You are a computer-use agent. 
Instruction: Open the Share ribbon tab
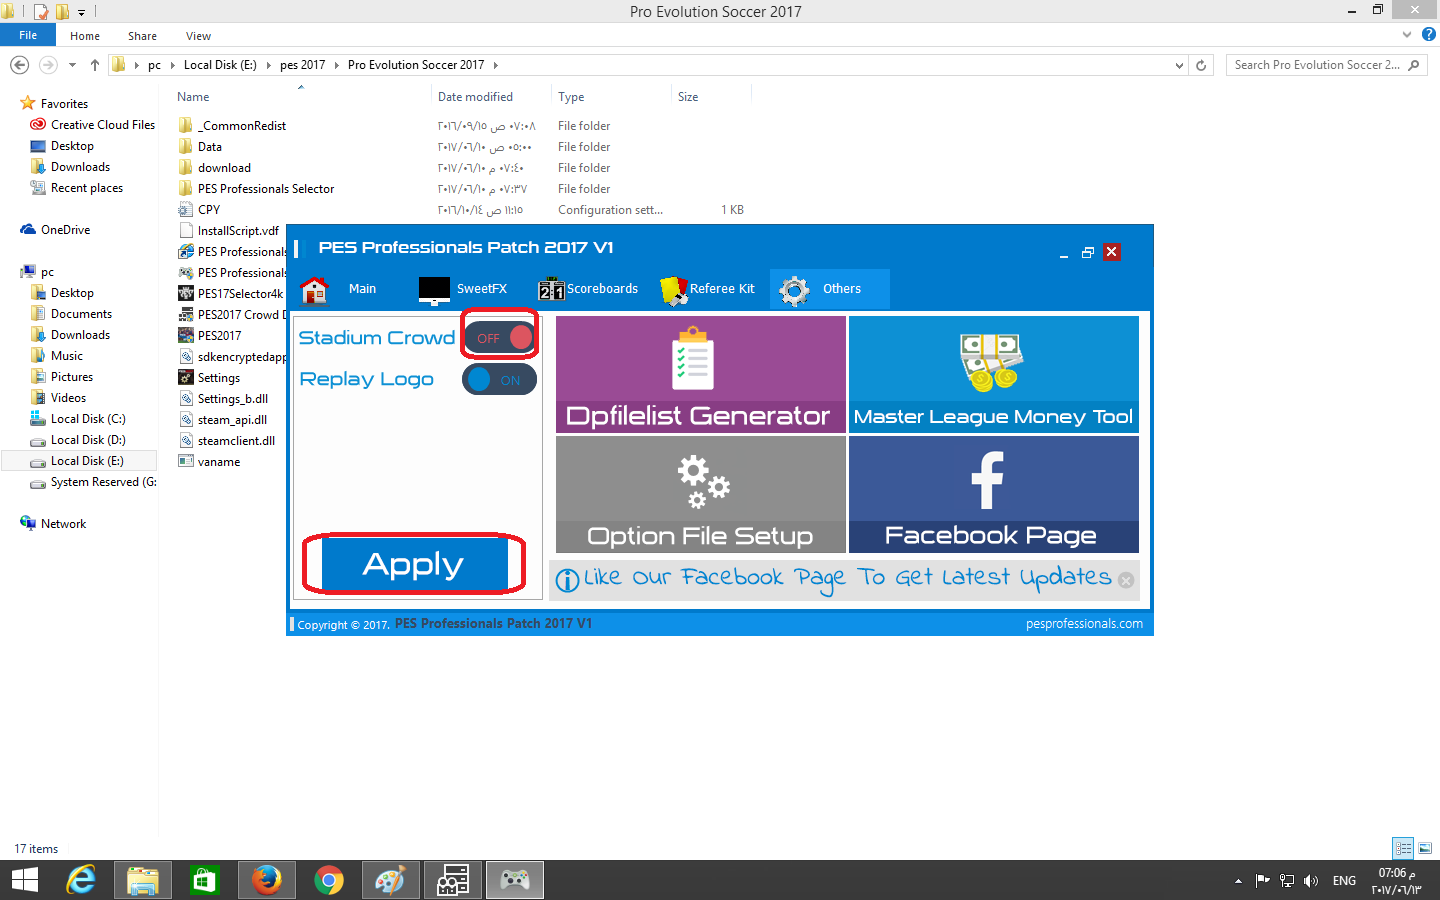click(x=142, y=36)
